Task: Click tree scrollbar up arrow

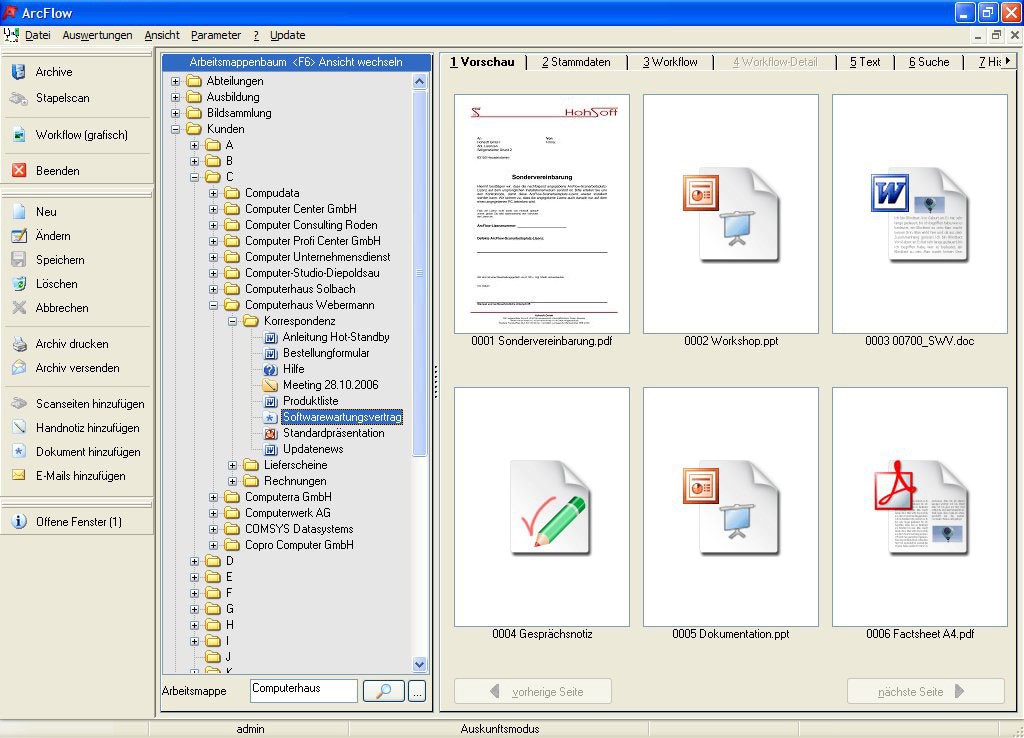Action: tap(419, 82)
